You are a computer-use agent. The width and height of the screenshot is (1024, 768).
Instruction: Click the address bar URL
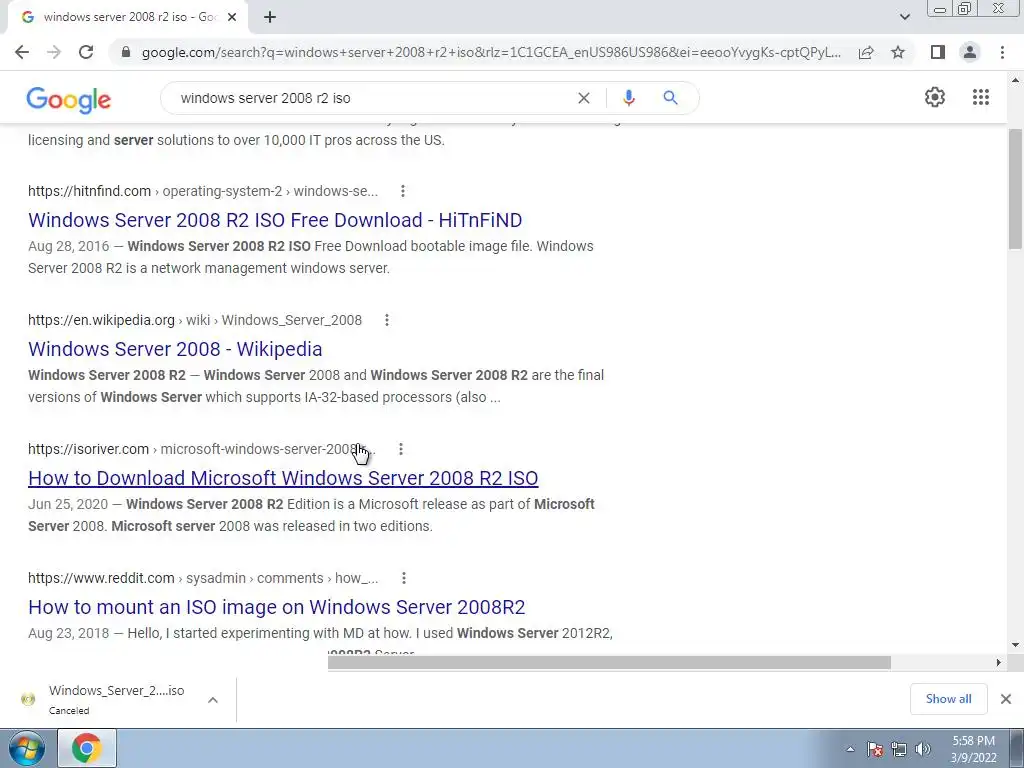pos(491,52)
